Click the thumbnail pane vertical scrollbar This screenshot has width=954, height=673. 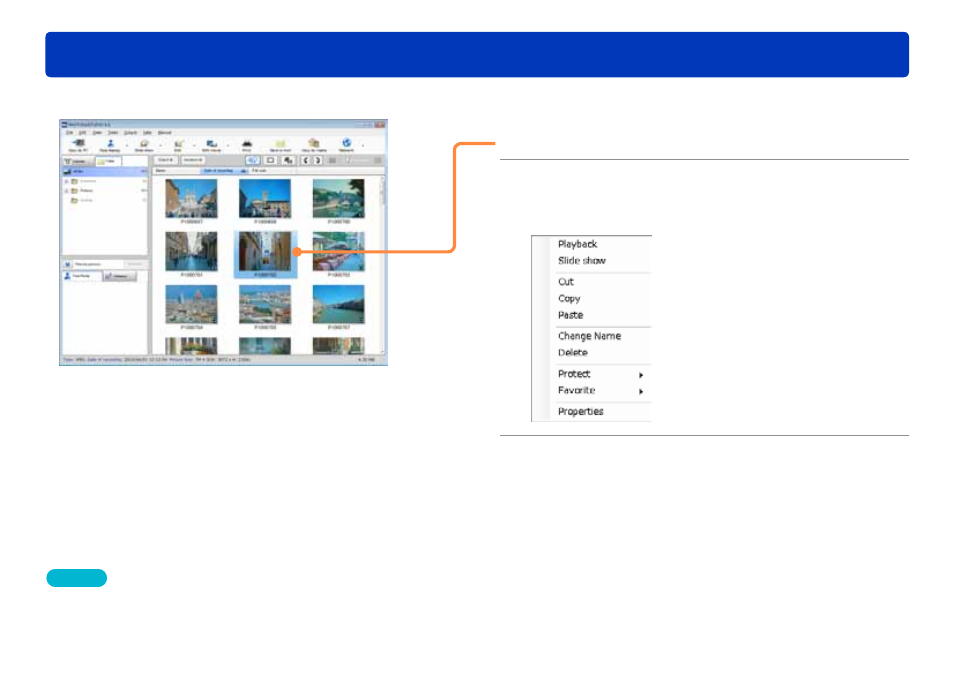click(x=383, y=265)
